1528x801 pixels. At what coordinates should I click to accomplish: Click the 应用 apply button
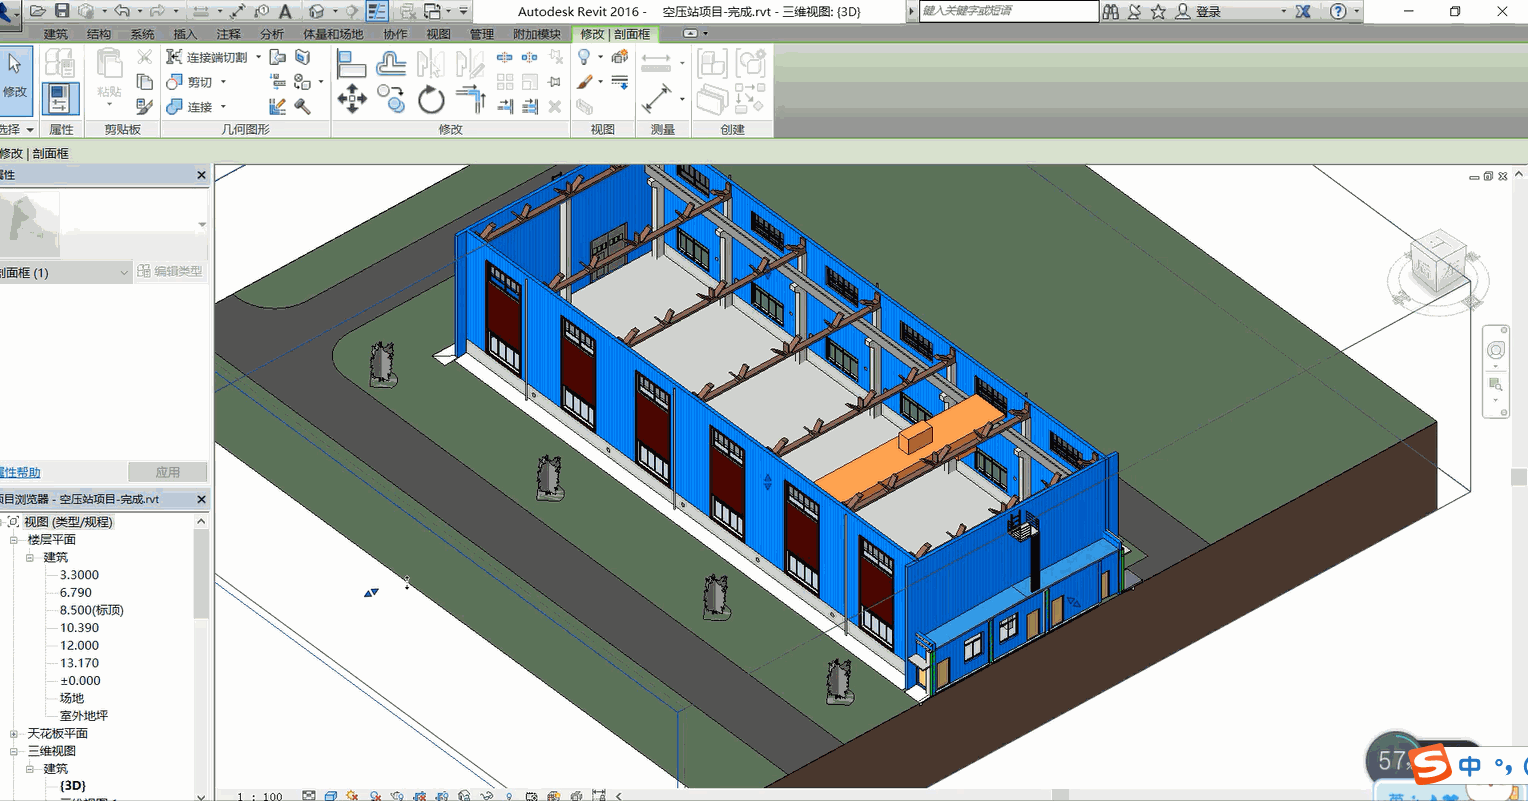[168, 472]
